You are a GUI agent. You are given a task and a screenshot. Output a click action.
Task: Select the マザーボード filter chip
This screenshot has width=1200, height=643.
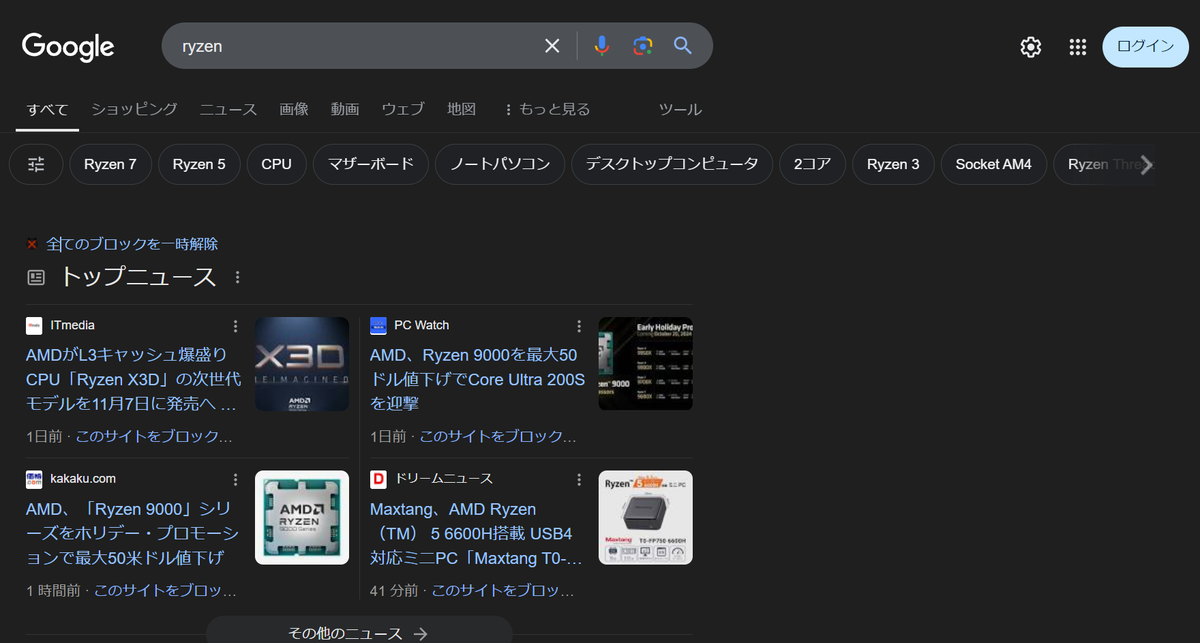[370, 164]
